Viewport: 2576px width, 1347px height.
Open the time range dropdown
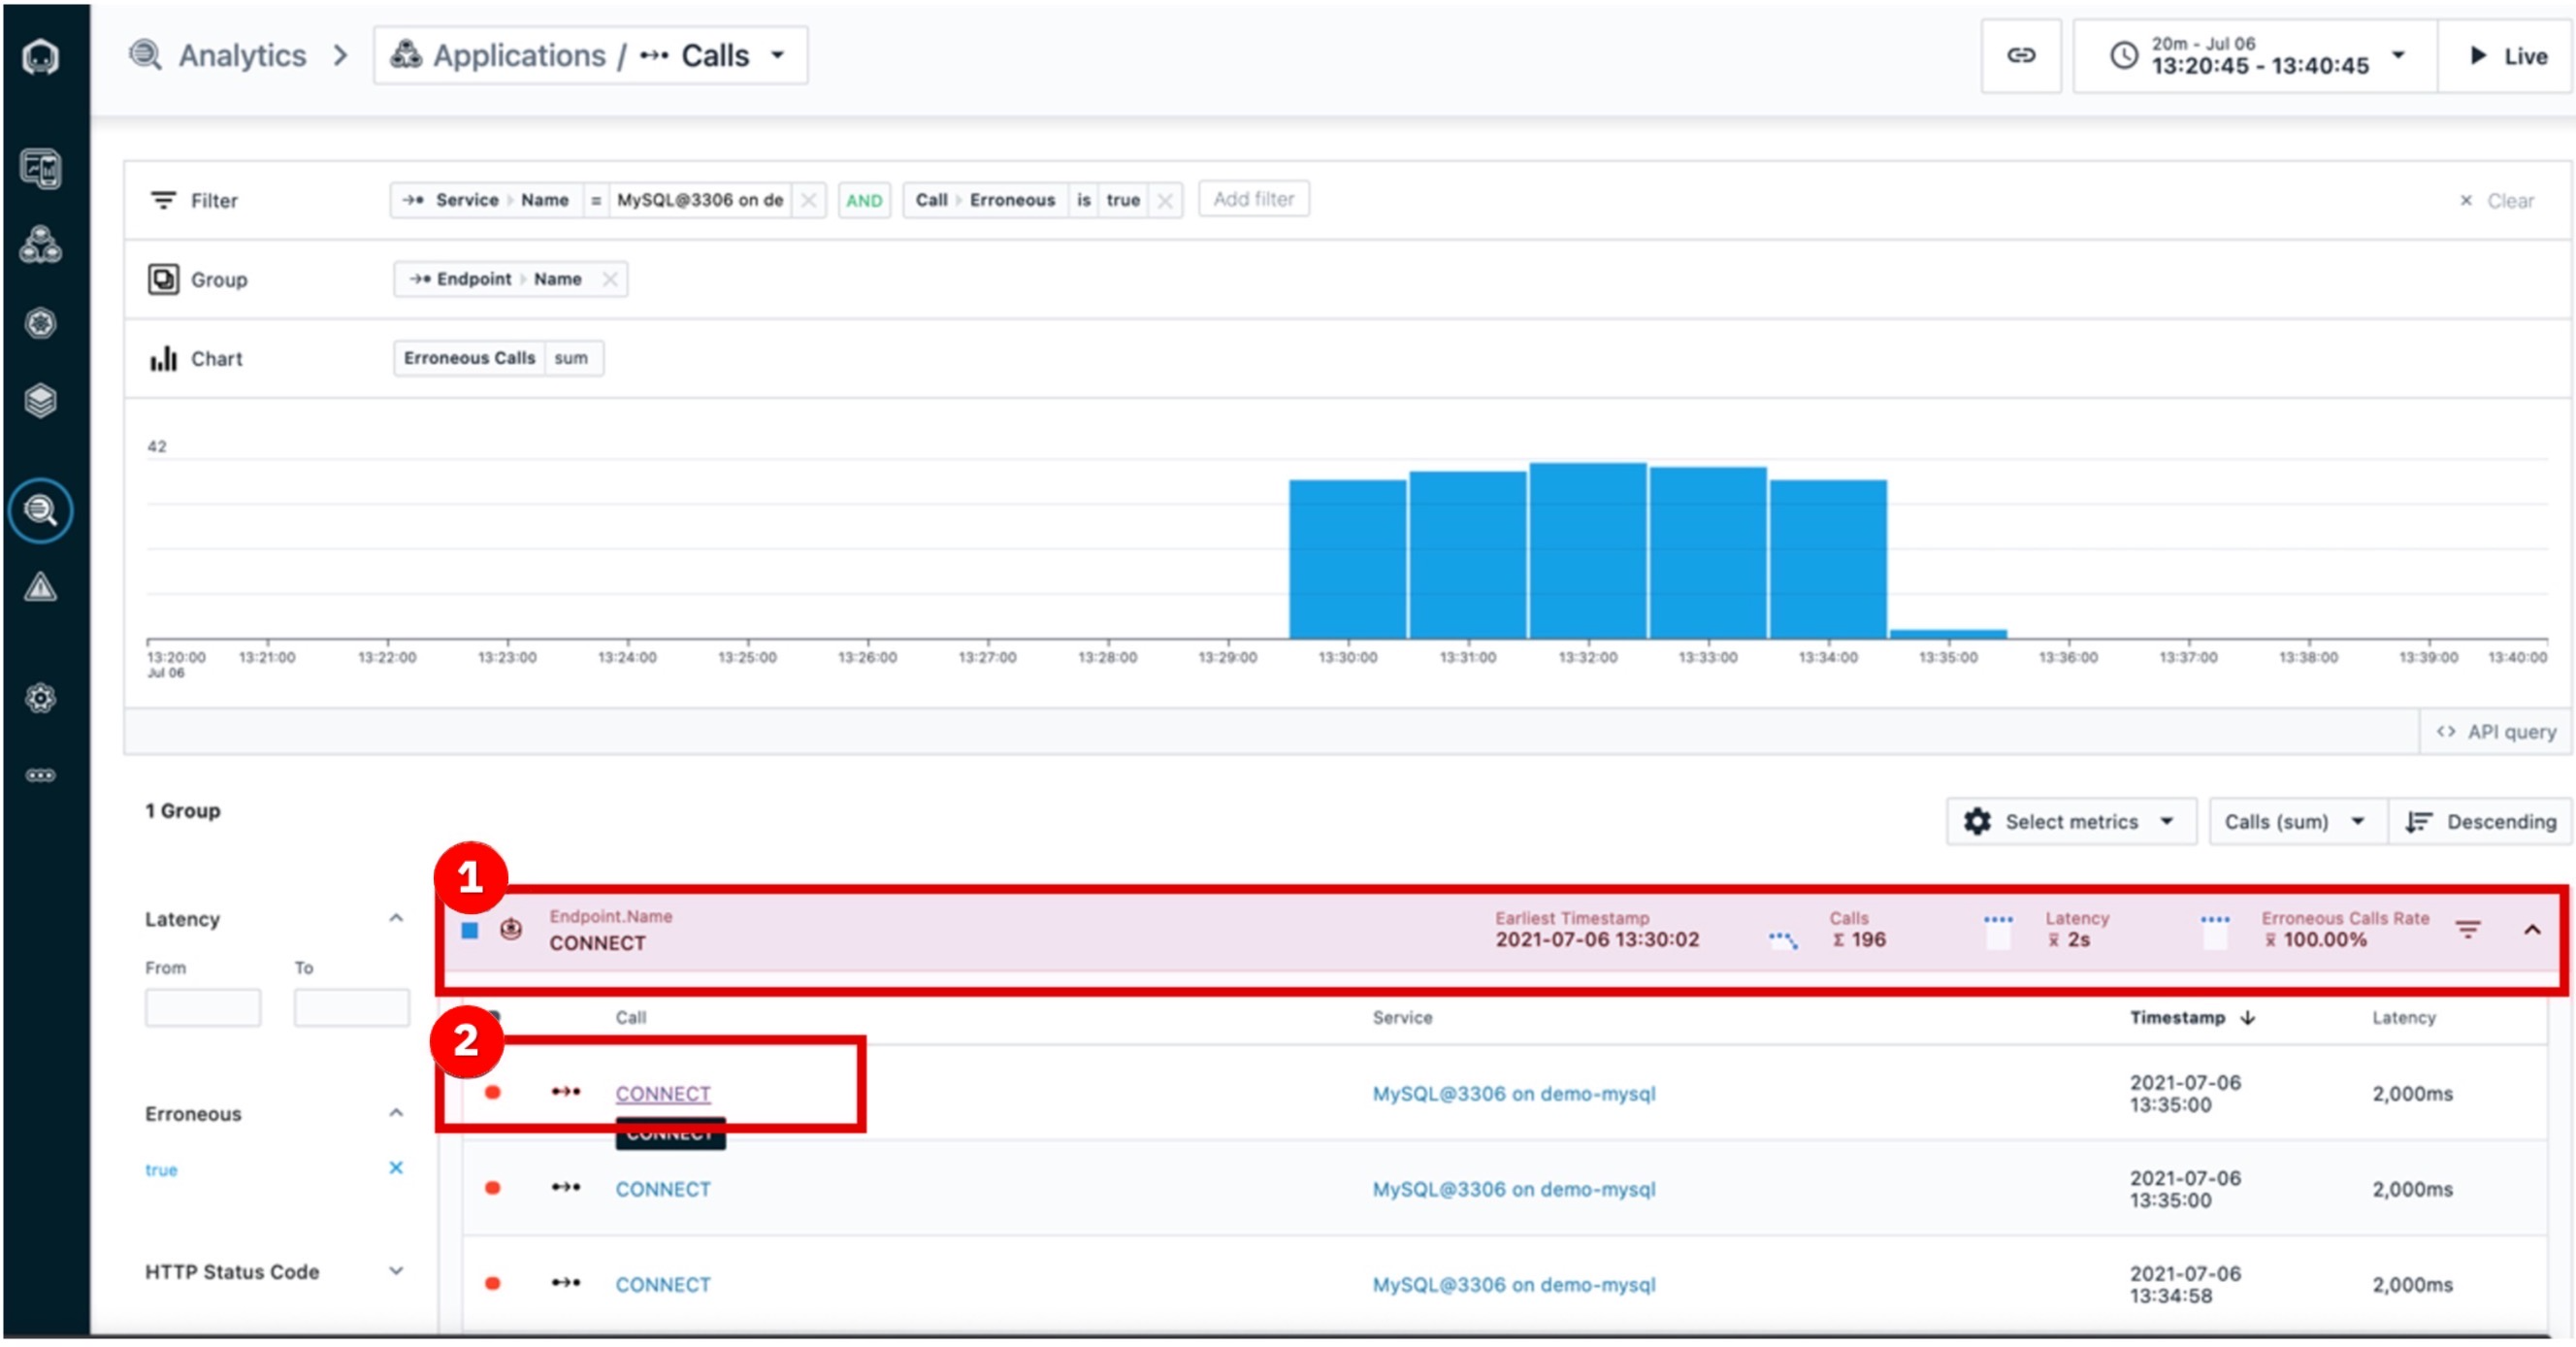[2254, 56]
